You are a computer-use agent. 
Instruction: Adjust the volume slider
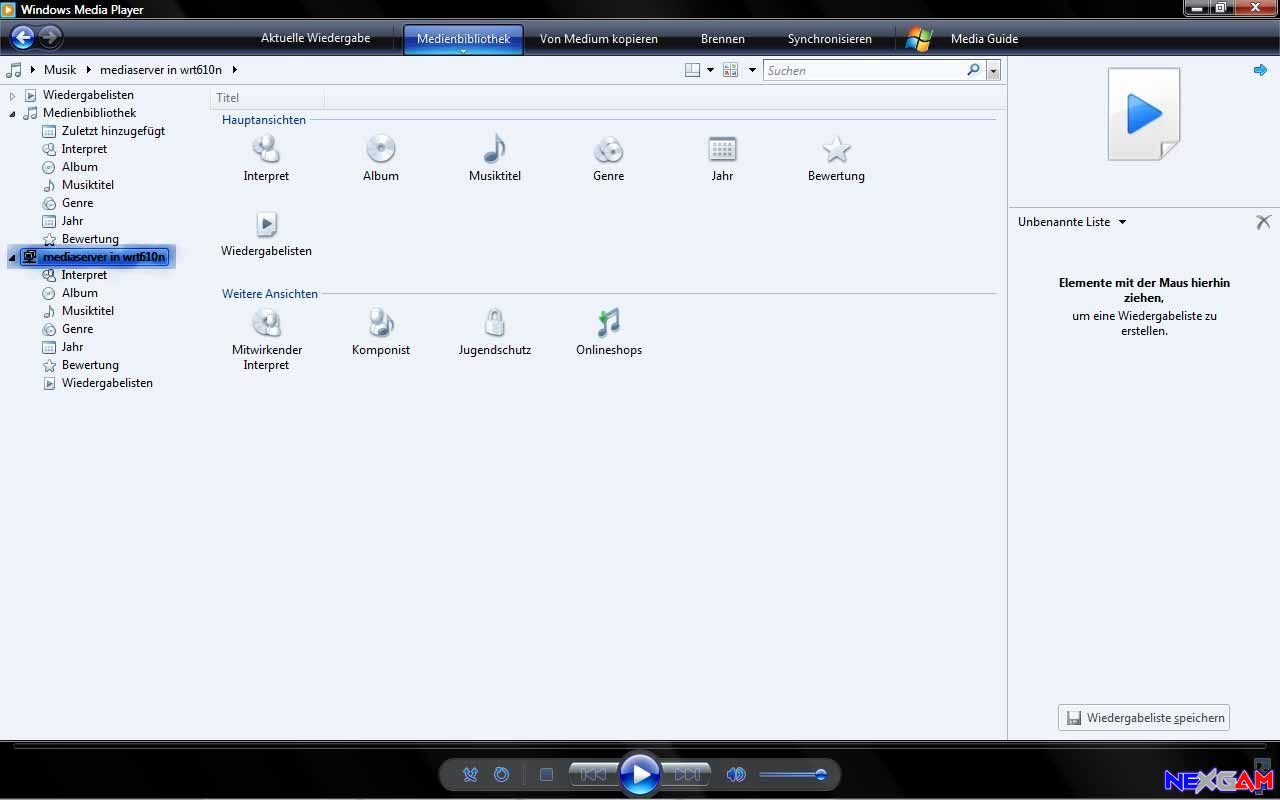pyautogui.click(x=792, y=775)
